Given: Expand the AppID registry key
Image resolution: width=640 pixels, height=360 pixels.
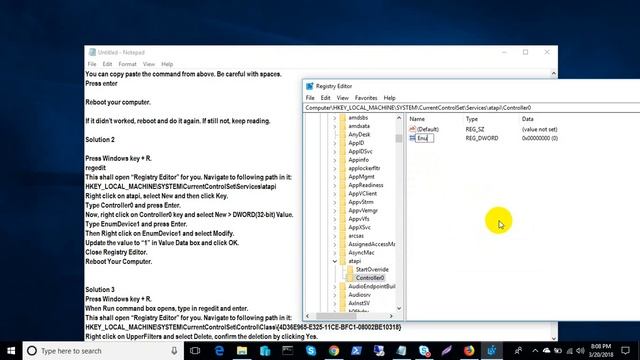Looking at the screenshot, I should click(335, 143).
